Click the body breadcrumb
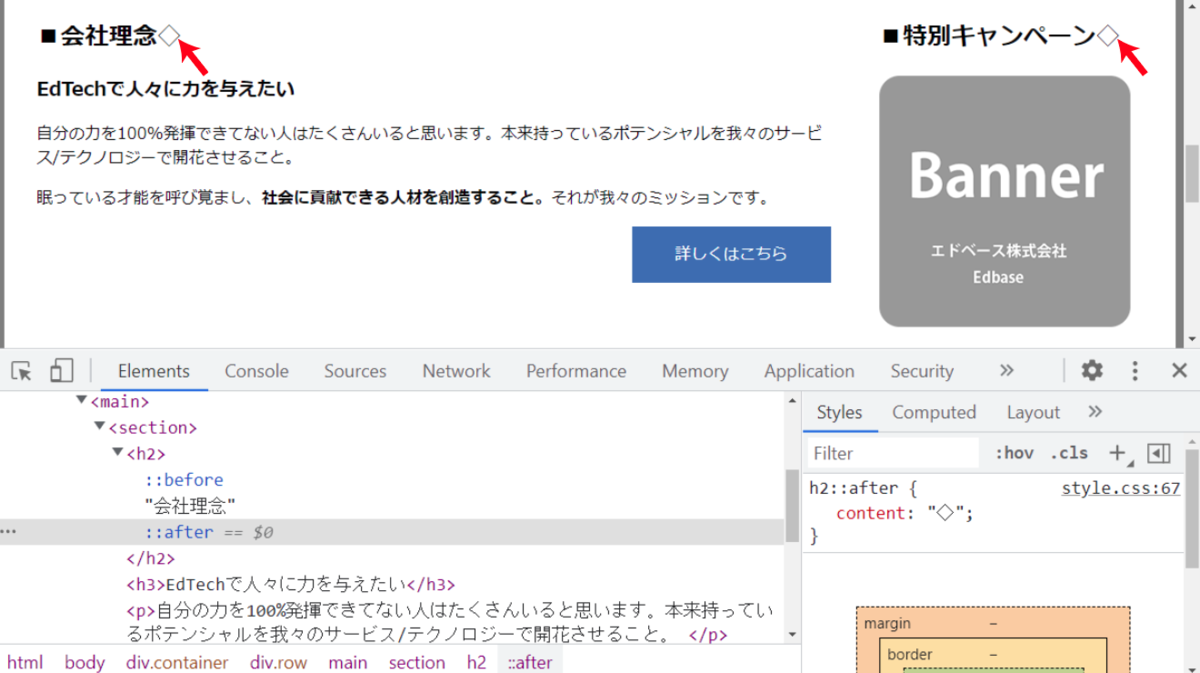Image resolution: width=1200 pixels, height=673 pixels. 85,662
